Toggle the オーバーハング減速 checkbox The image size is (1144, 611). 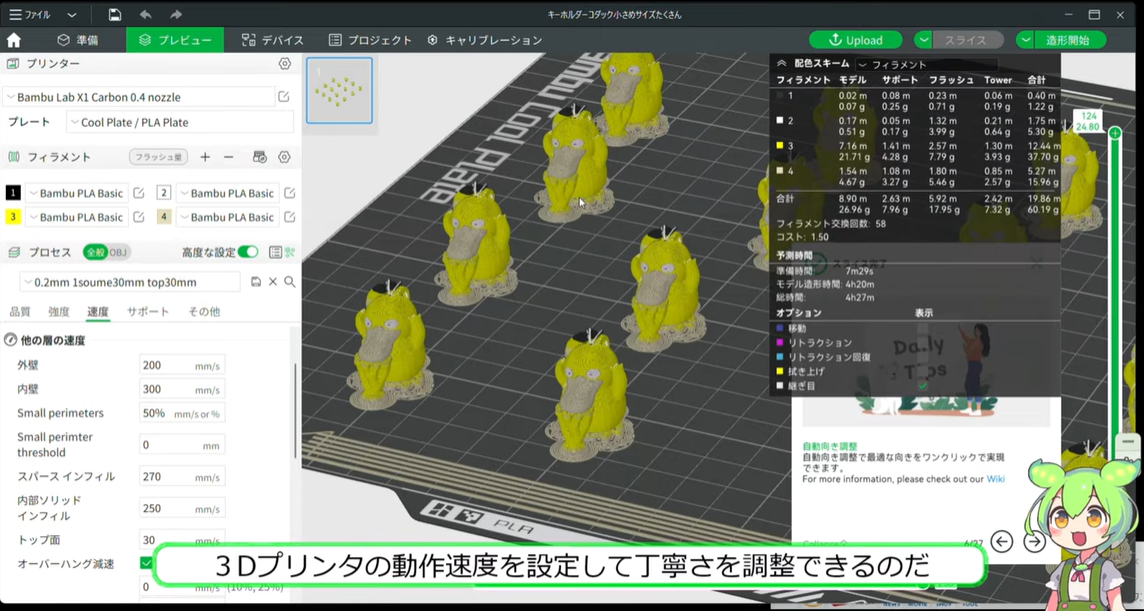(146, 564)
